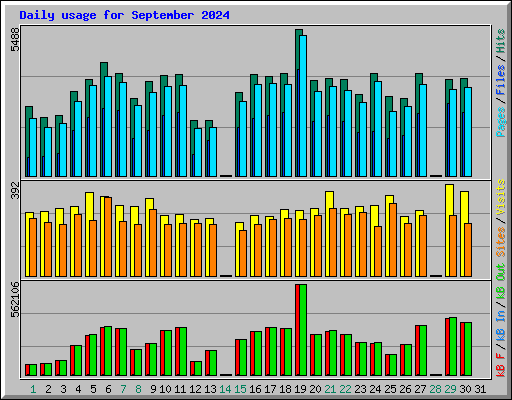Click day 1 on the x-axis
This screenshot has width=512, height=400.
coord(33,389)
